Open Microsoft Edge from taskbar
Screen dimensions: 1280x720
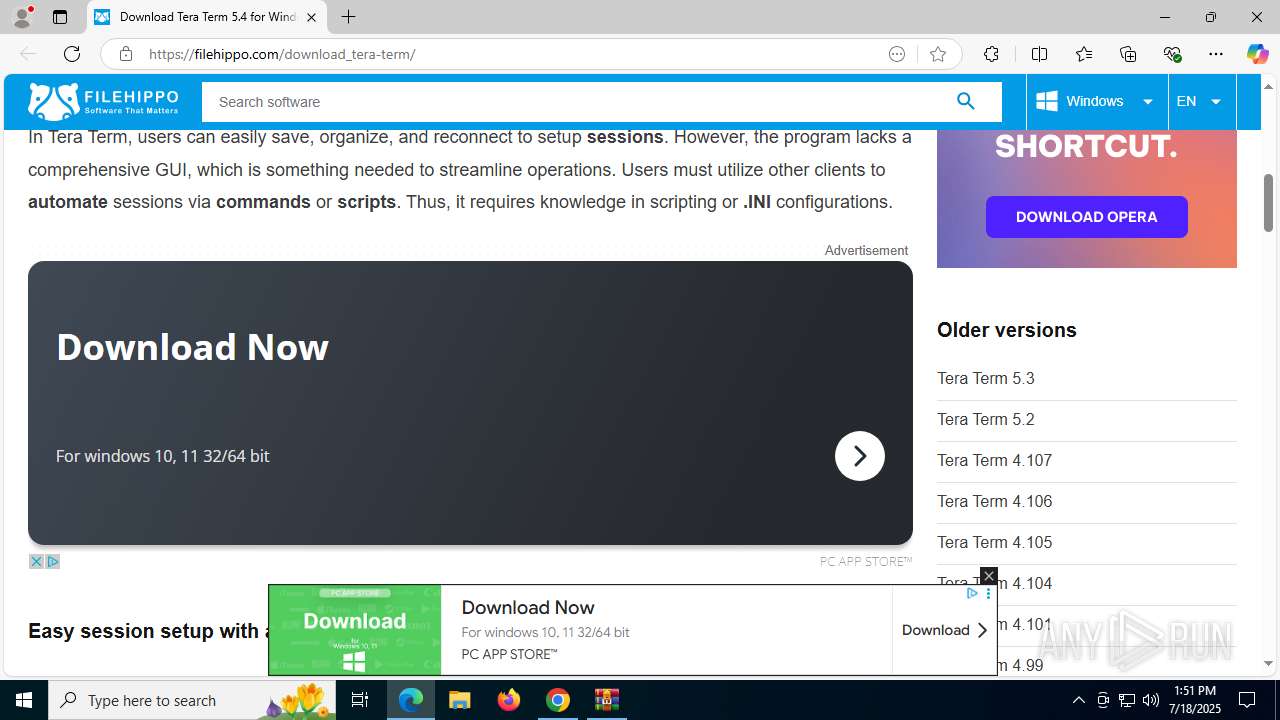(411, 700)
